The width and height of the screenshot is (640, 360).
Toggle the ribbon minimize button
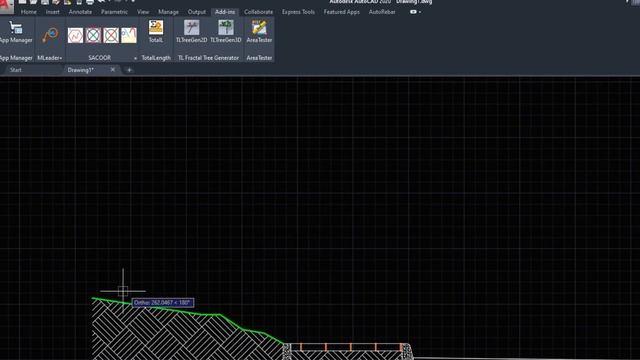coord(413,12)
